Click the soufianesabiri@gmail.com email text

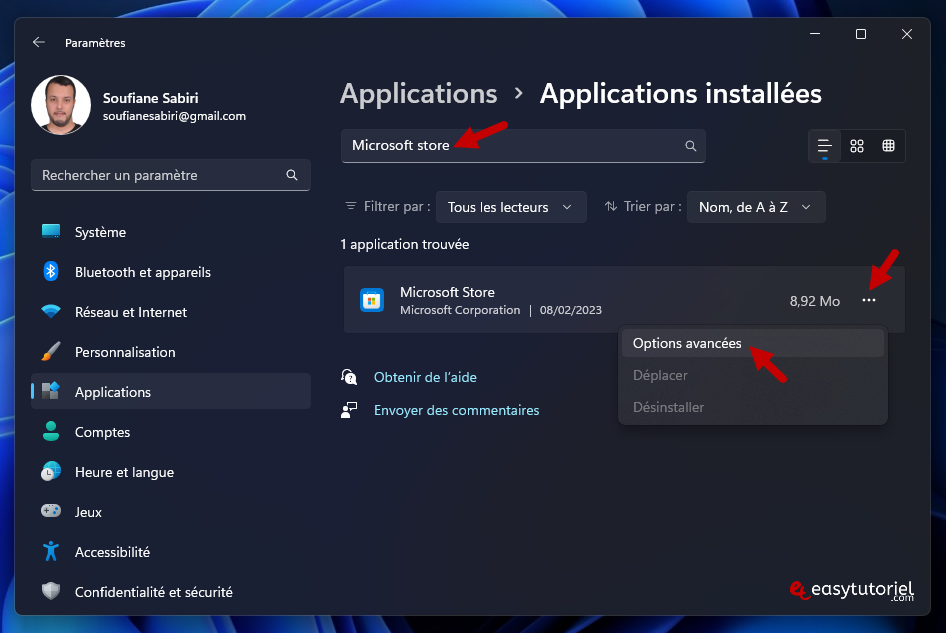click(x=174, y=116)
